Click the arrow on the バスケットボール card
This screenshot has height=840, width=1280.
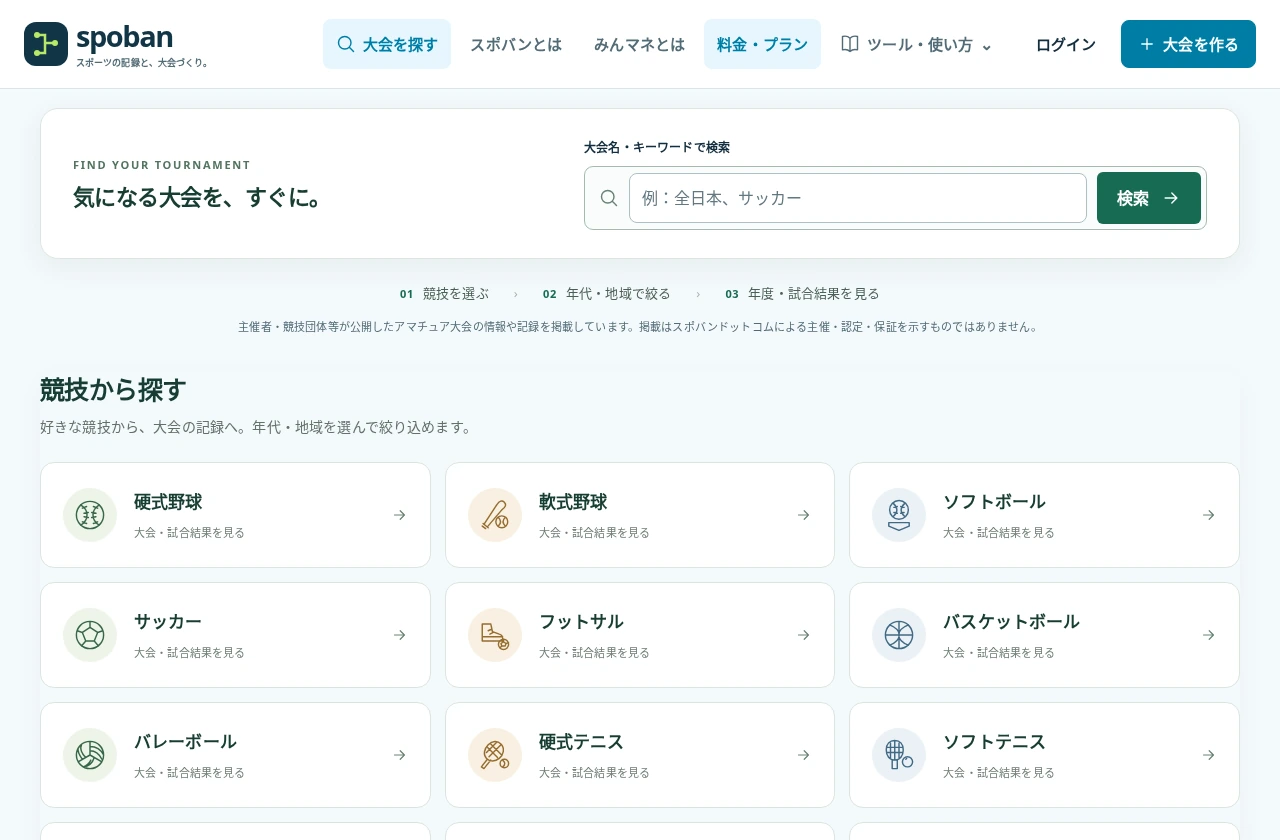pyautogui.click(x=1208, y=635)
